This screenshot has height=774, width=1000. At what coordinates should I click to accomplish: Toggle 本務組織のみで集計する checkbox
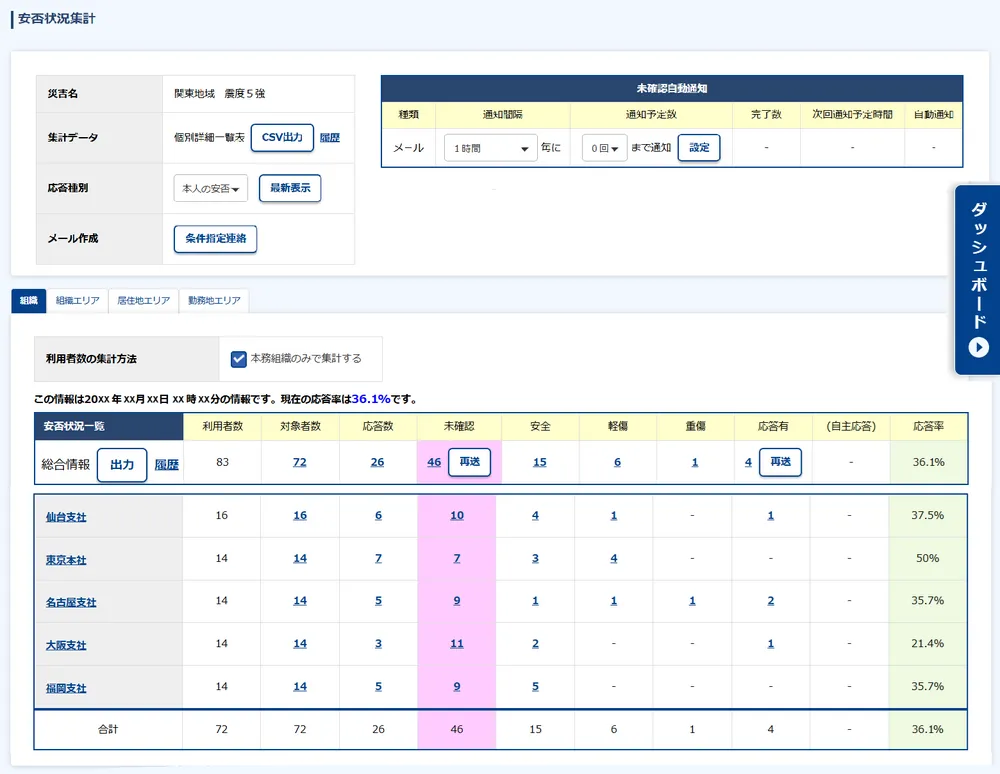[x=239, y=358]
